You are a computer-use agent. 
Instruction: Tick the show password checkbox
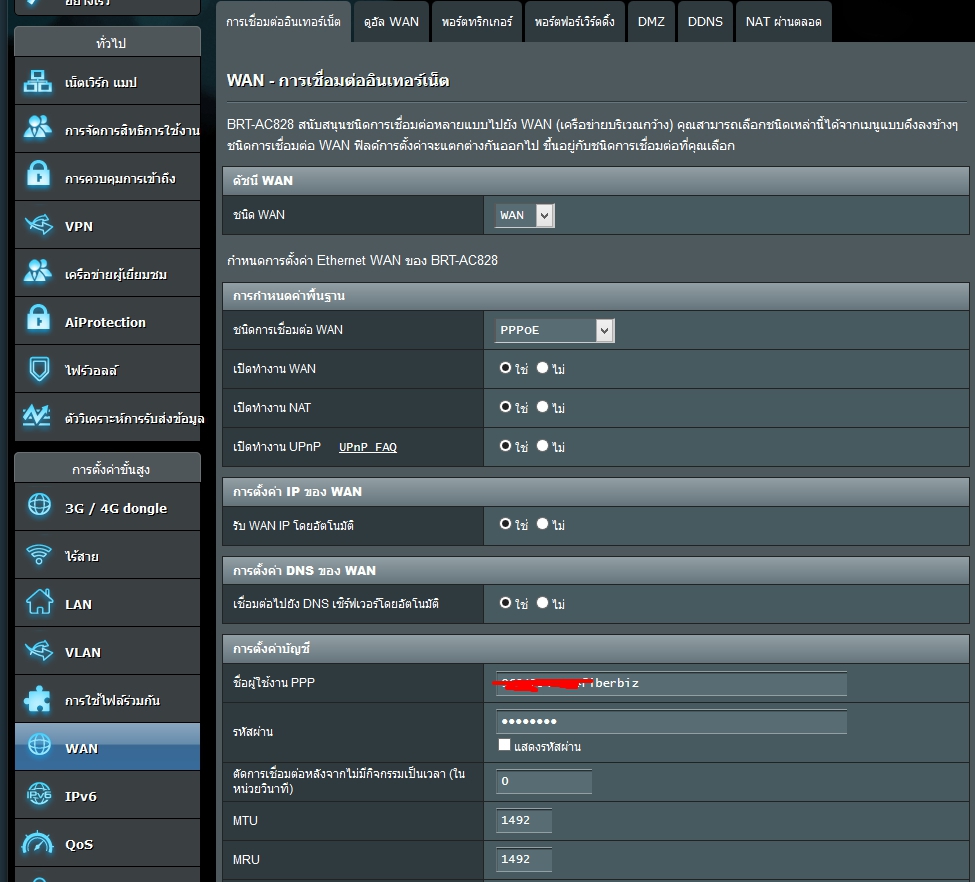504,746
